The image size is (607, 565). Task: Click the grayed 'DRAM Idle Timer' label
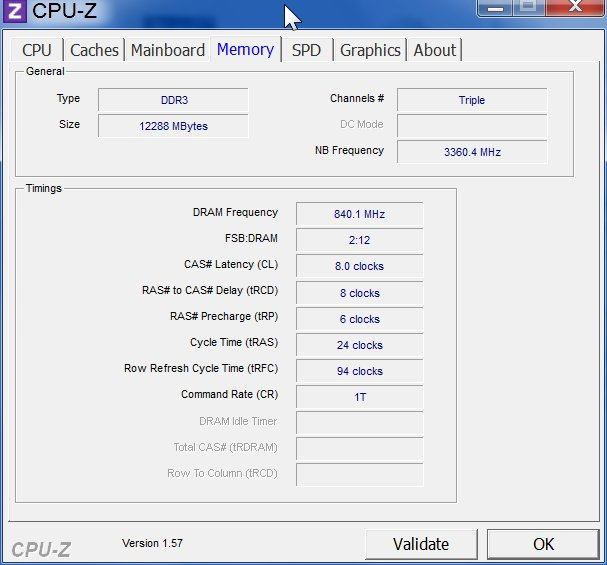(238, 421)
